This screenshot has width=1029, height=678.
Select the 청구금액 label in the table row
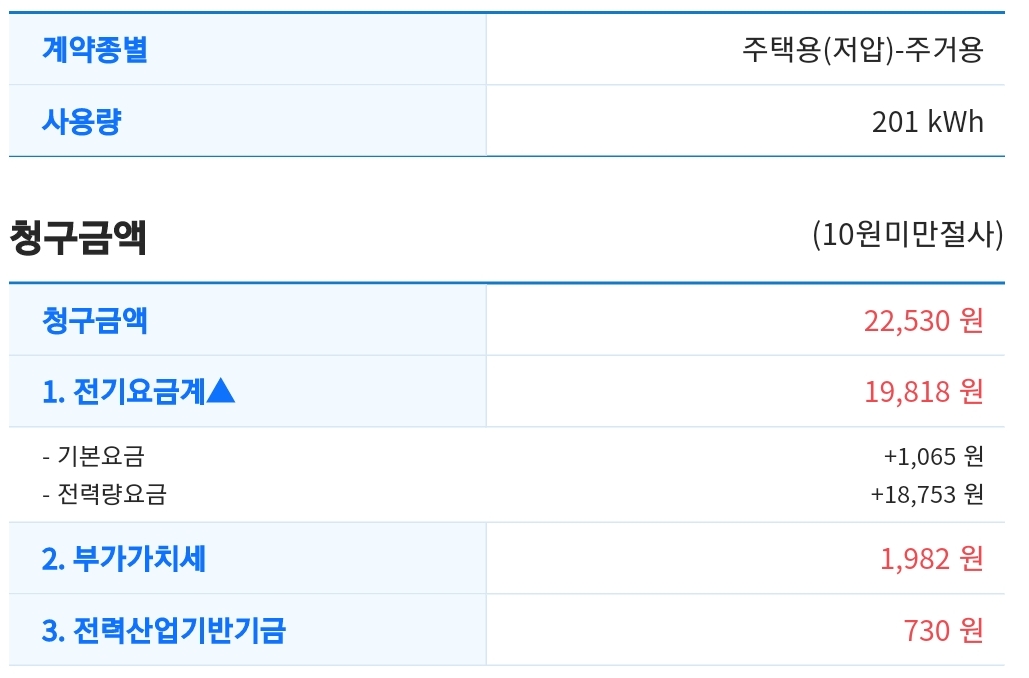pyautogui.click(x=95, y=320)
